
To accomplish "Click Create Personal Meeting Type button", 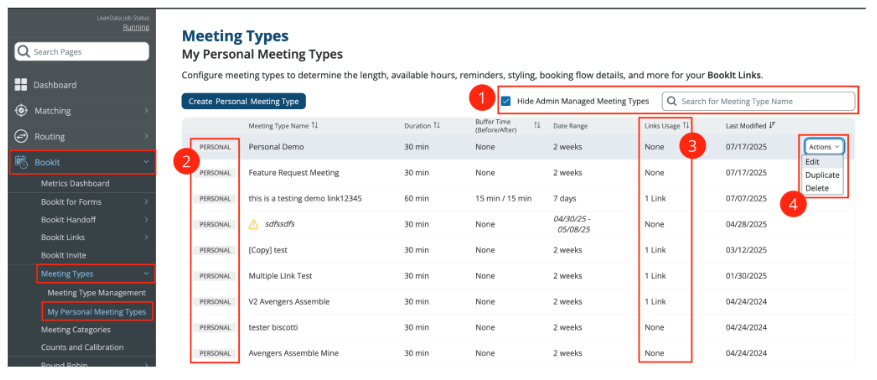I will [x=243, y=101].
